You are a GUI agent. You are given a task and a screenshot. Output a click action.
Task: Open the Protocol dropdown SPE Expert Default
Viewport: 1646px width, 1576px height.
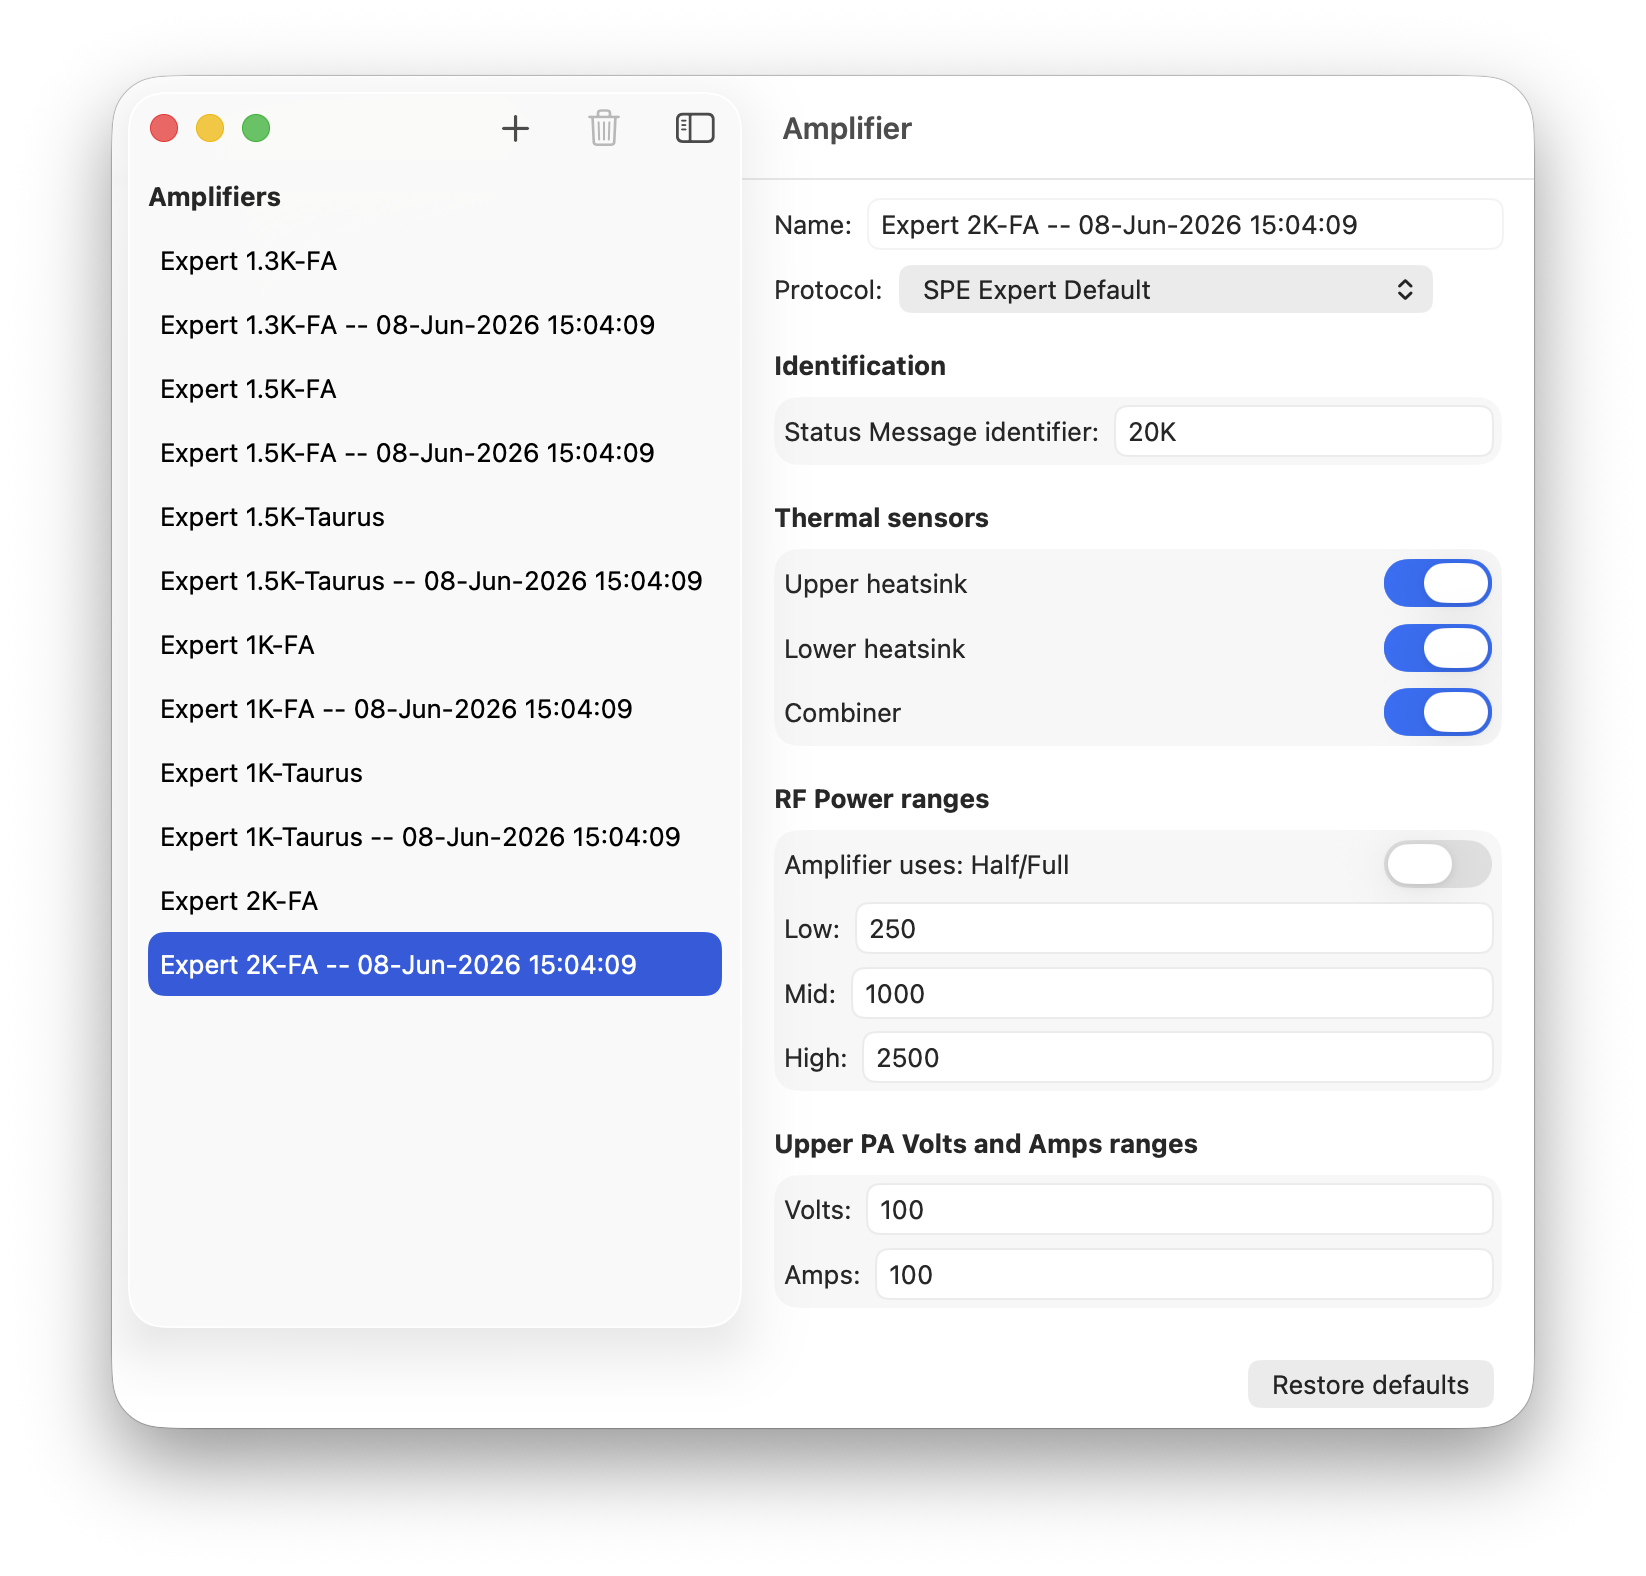point(1165,289)
